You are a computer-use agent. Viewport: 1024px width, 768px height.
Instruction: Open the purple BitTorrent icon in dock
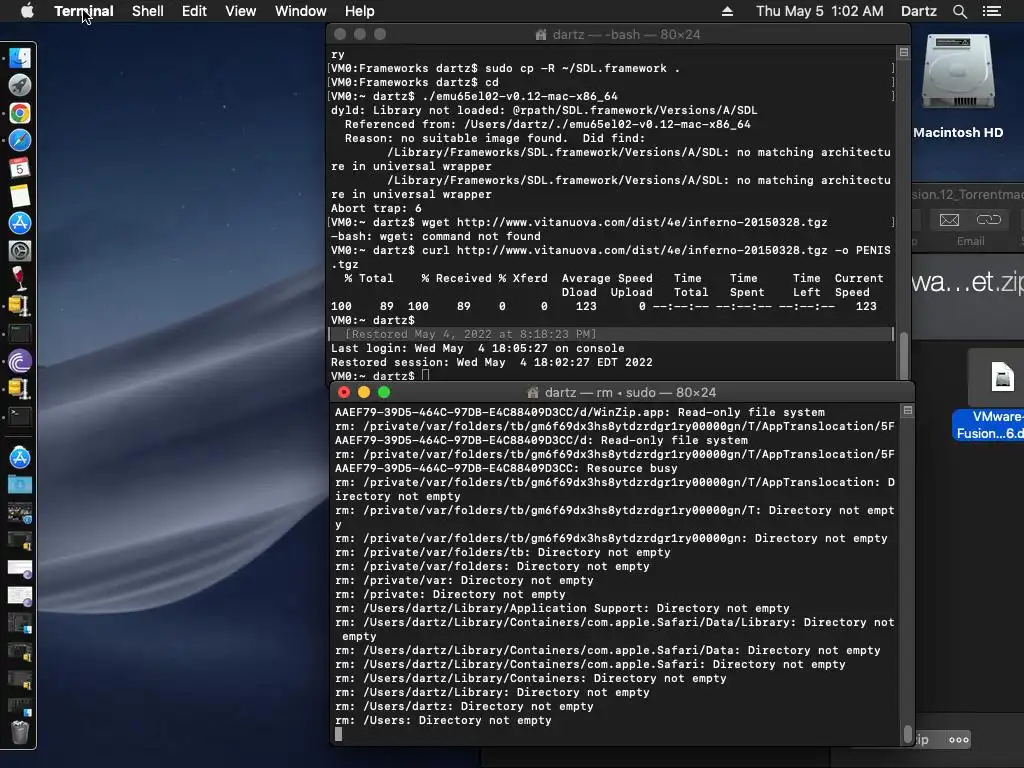pyautogui.click(x=20, y=361)
